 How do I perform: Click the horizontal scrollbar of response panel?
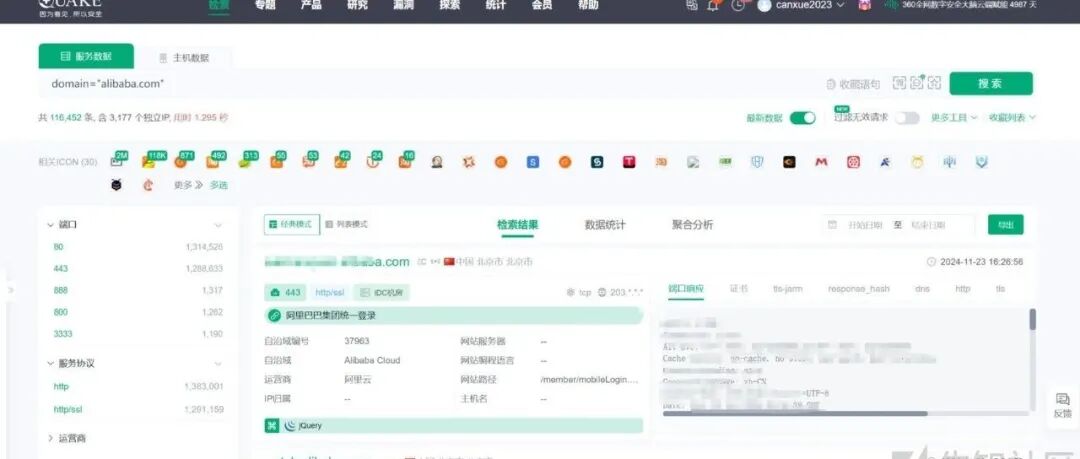click(795, 414)
